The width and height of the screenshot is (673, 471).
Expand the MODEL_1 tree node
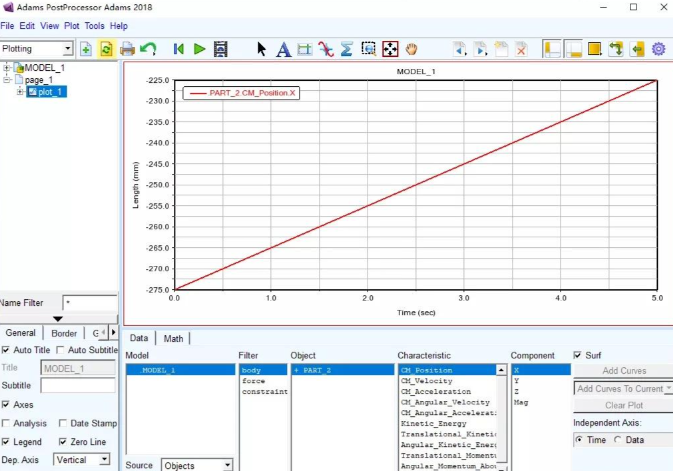[x=8, y=68]
